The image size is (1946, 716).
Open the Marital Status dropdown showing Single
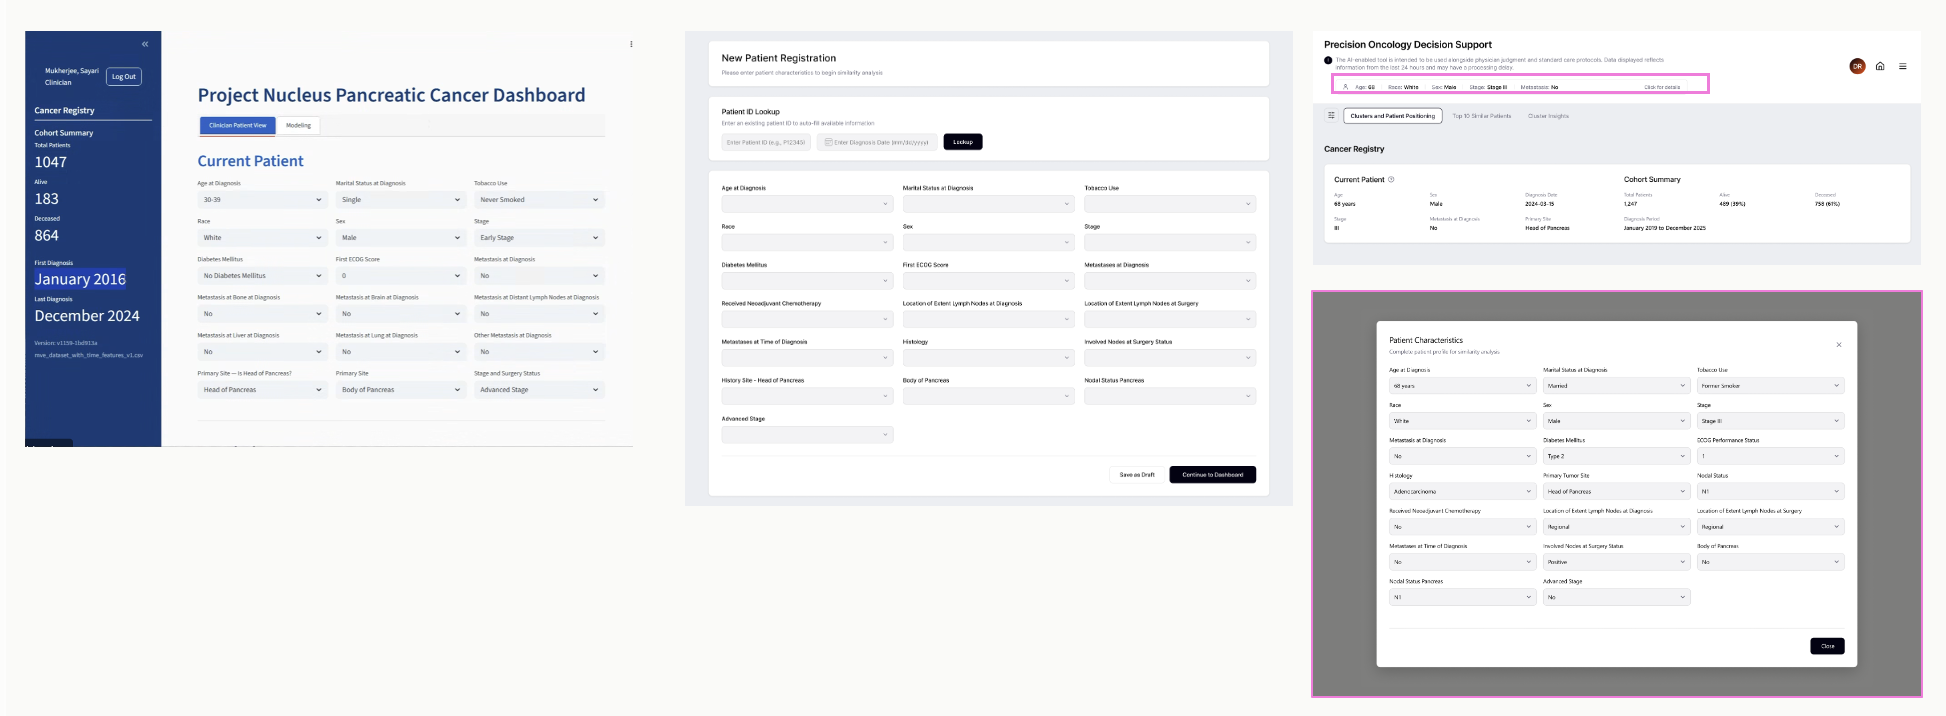(x=400, y=200)
